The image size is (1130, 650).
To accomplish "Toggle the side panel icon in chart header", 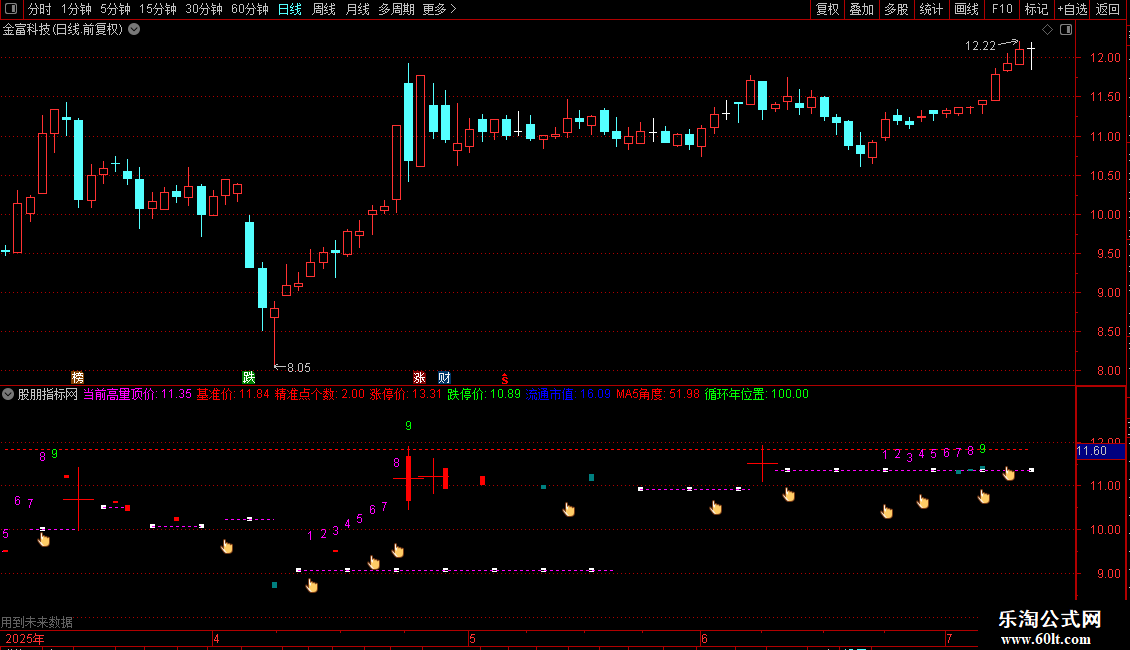I will 1066,30.
